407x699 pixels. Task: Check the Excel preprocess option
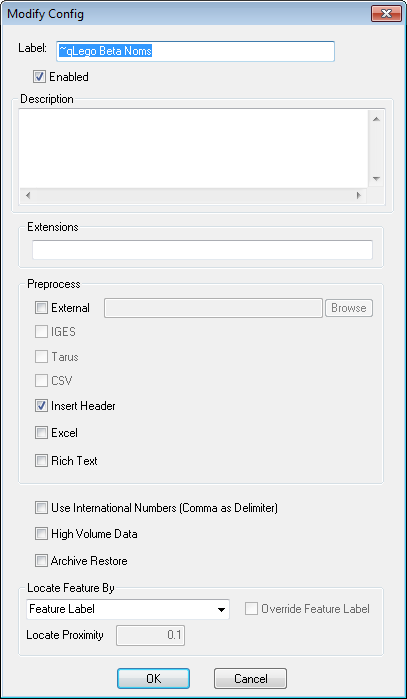(41, 433)
